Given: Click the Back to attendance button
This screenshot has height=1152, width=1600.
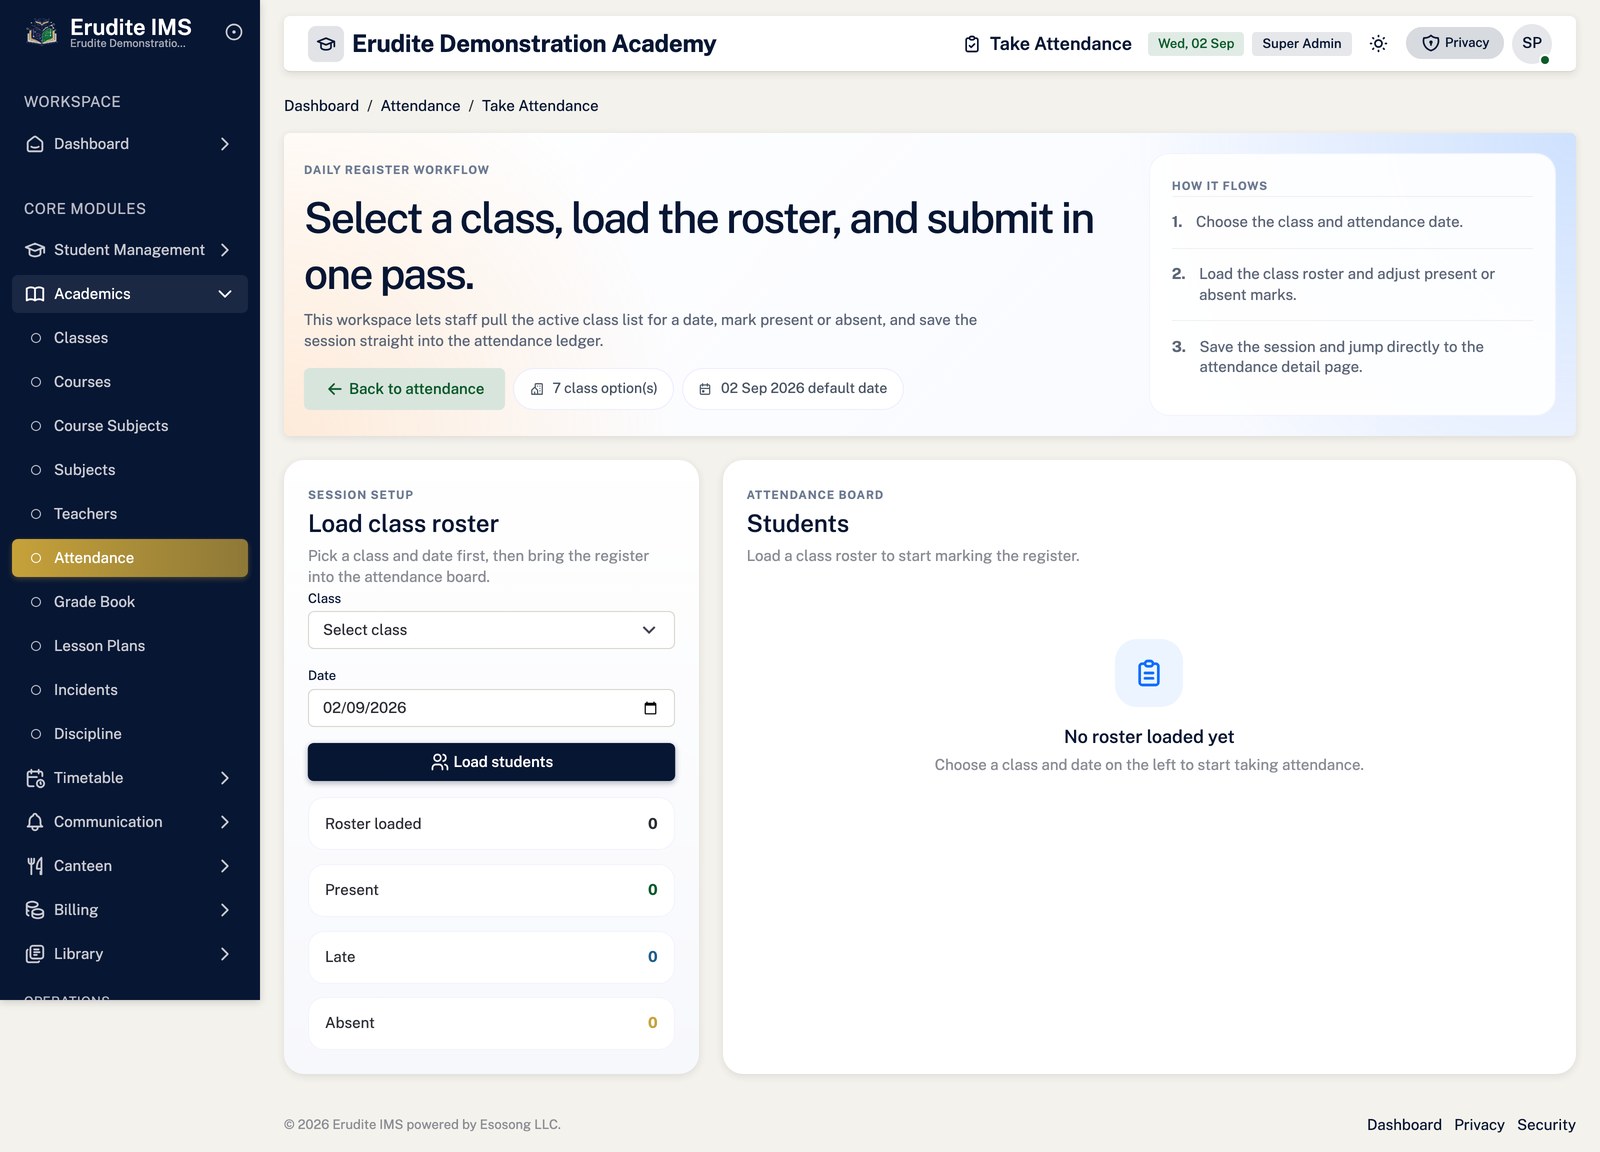Looking at the screenshot, I should click(x=404, y=389).
